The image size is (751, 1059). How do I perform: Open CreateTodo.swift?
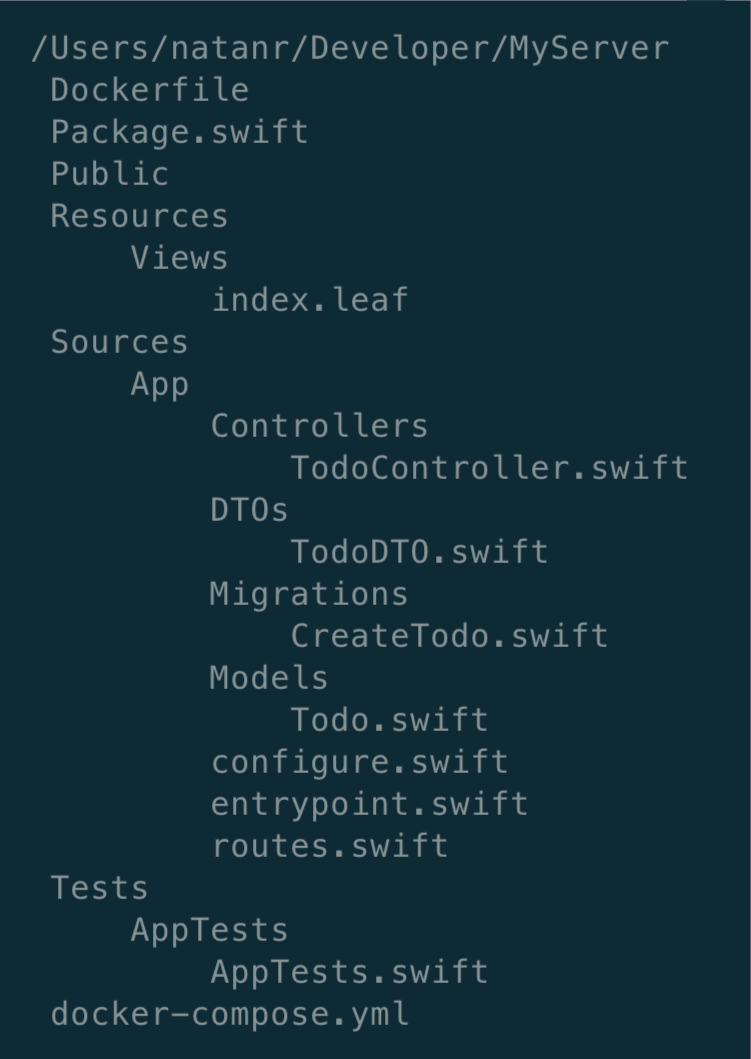tap(449, 636)
